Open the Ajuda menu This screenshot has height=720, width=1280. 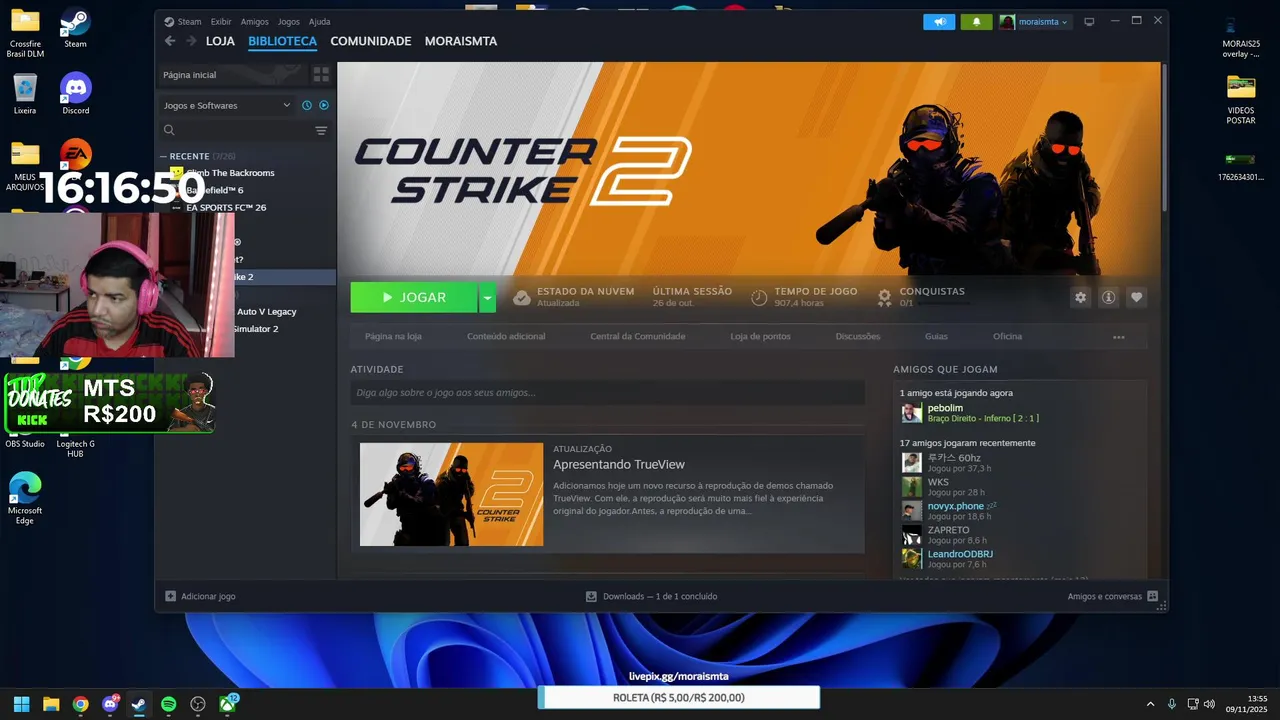pyautogui.click(x=319, y=21)
